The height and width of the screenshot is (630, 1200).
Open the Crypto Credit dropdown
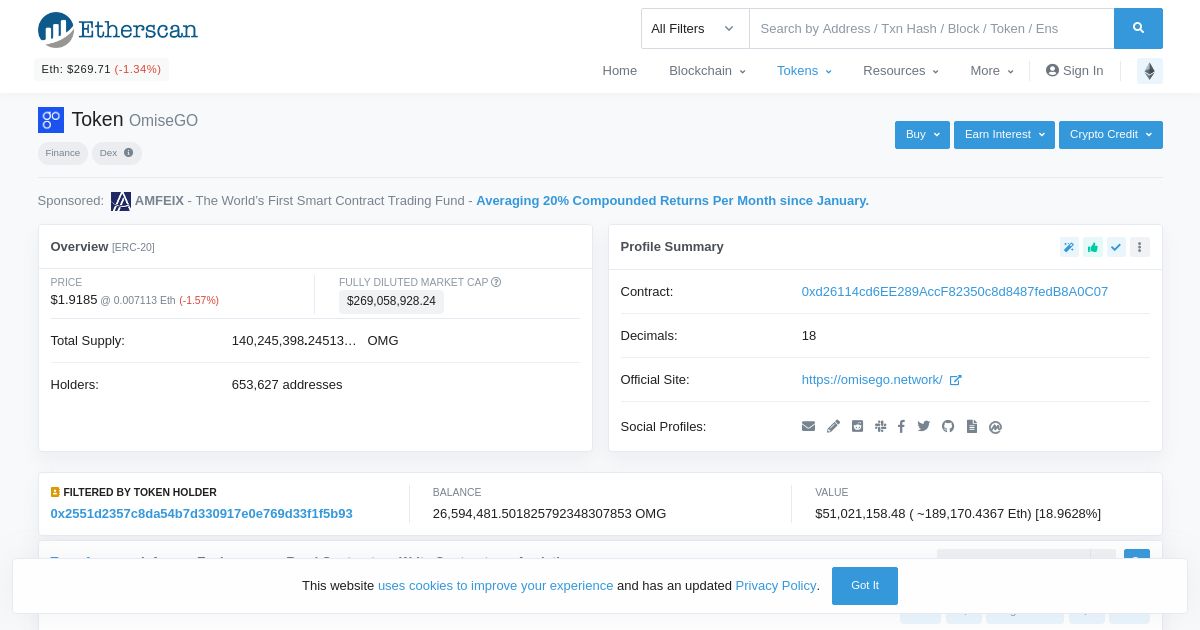[1111, 135]
